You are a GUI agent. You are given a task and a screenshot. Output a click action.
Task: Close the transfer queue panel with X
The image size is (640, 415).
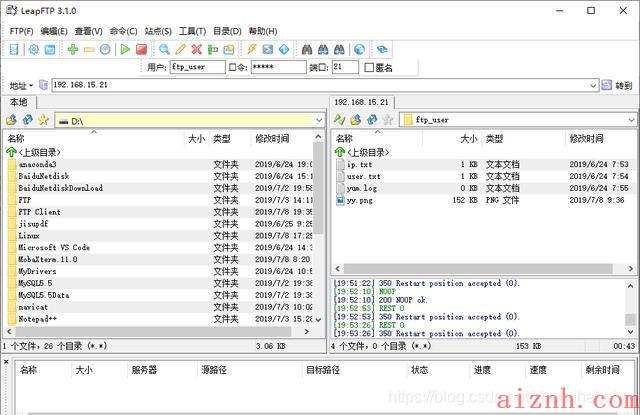7,362
